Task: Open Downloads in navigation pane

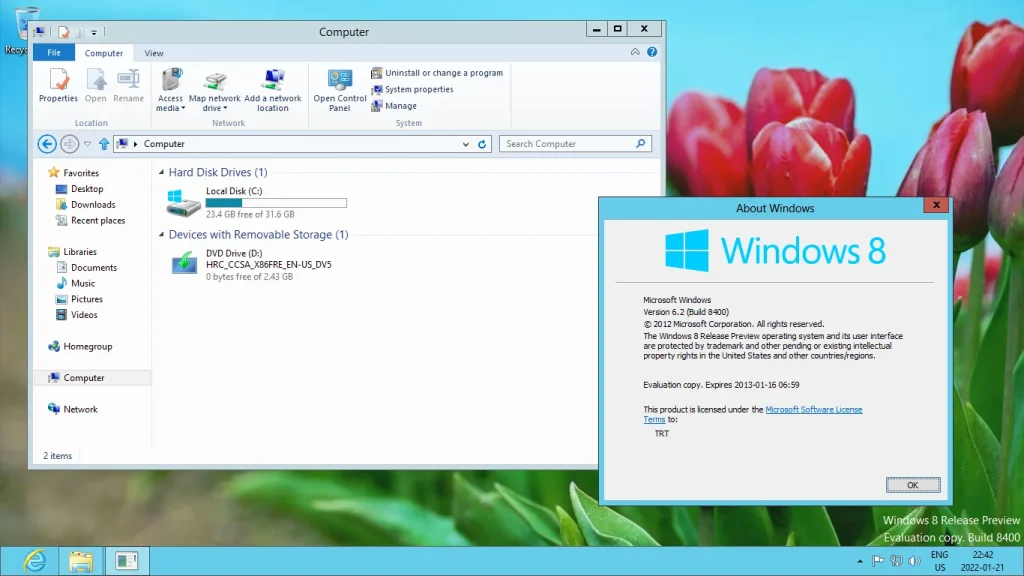Action: [x=86, y=204]
